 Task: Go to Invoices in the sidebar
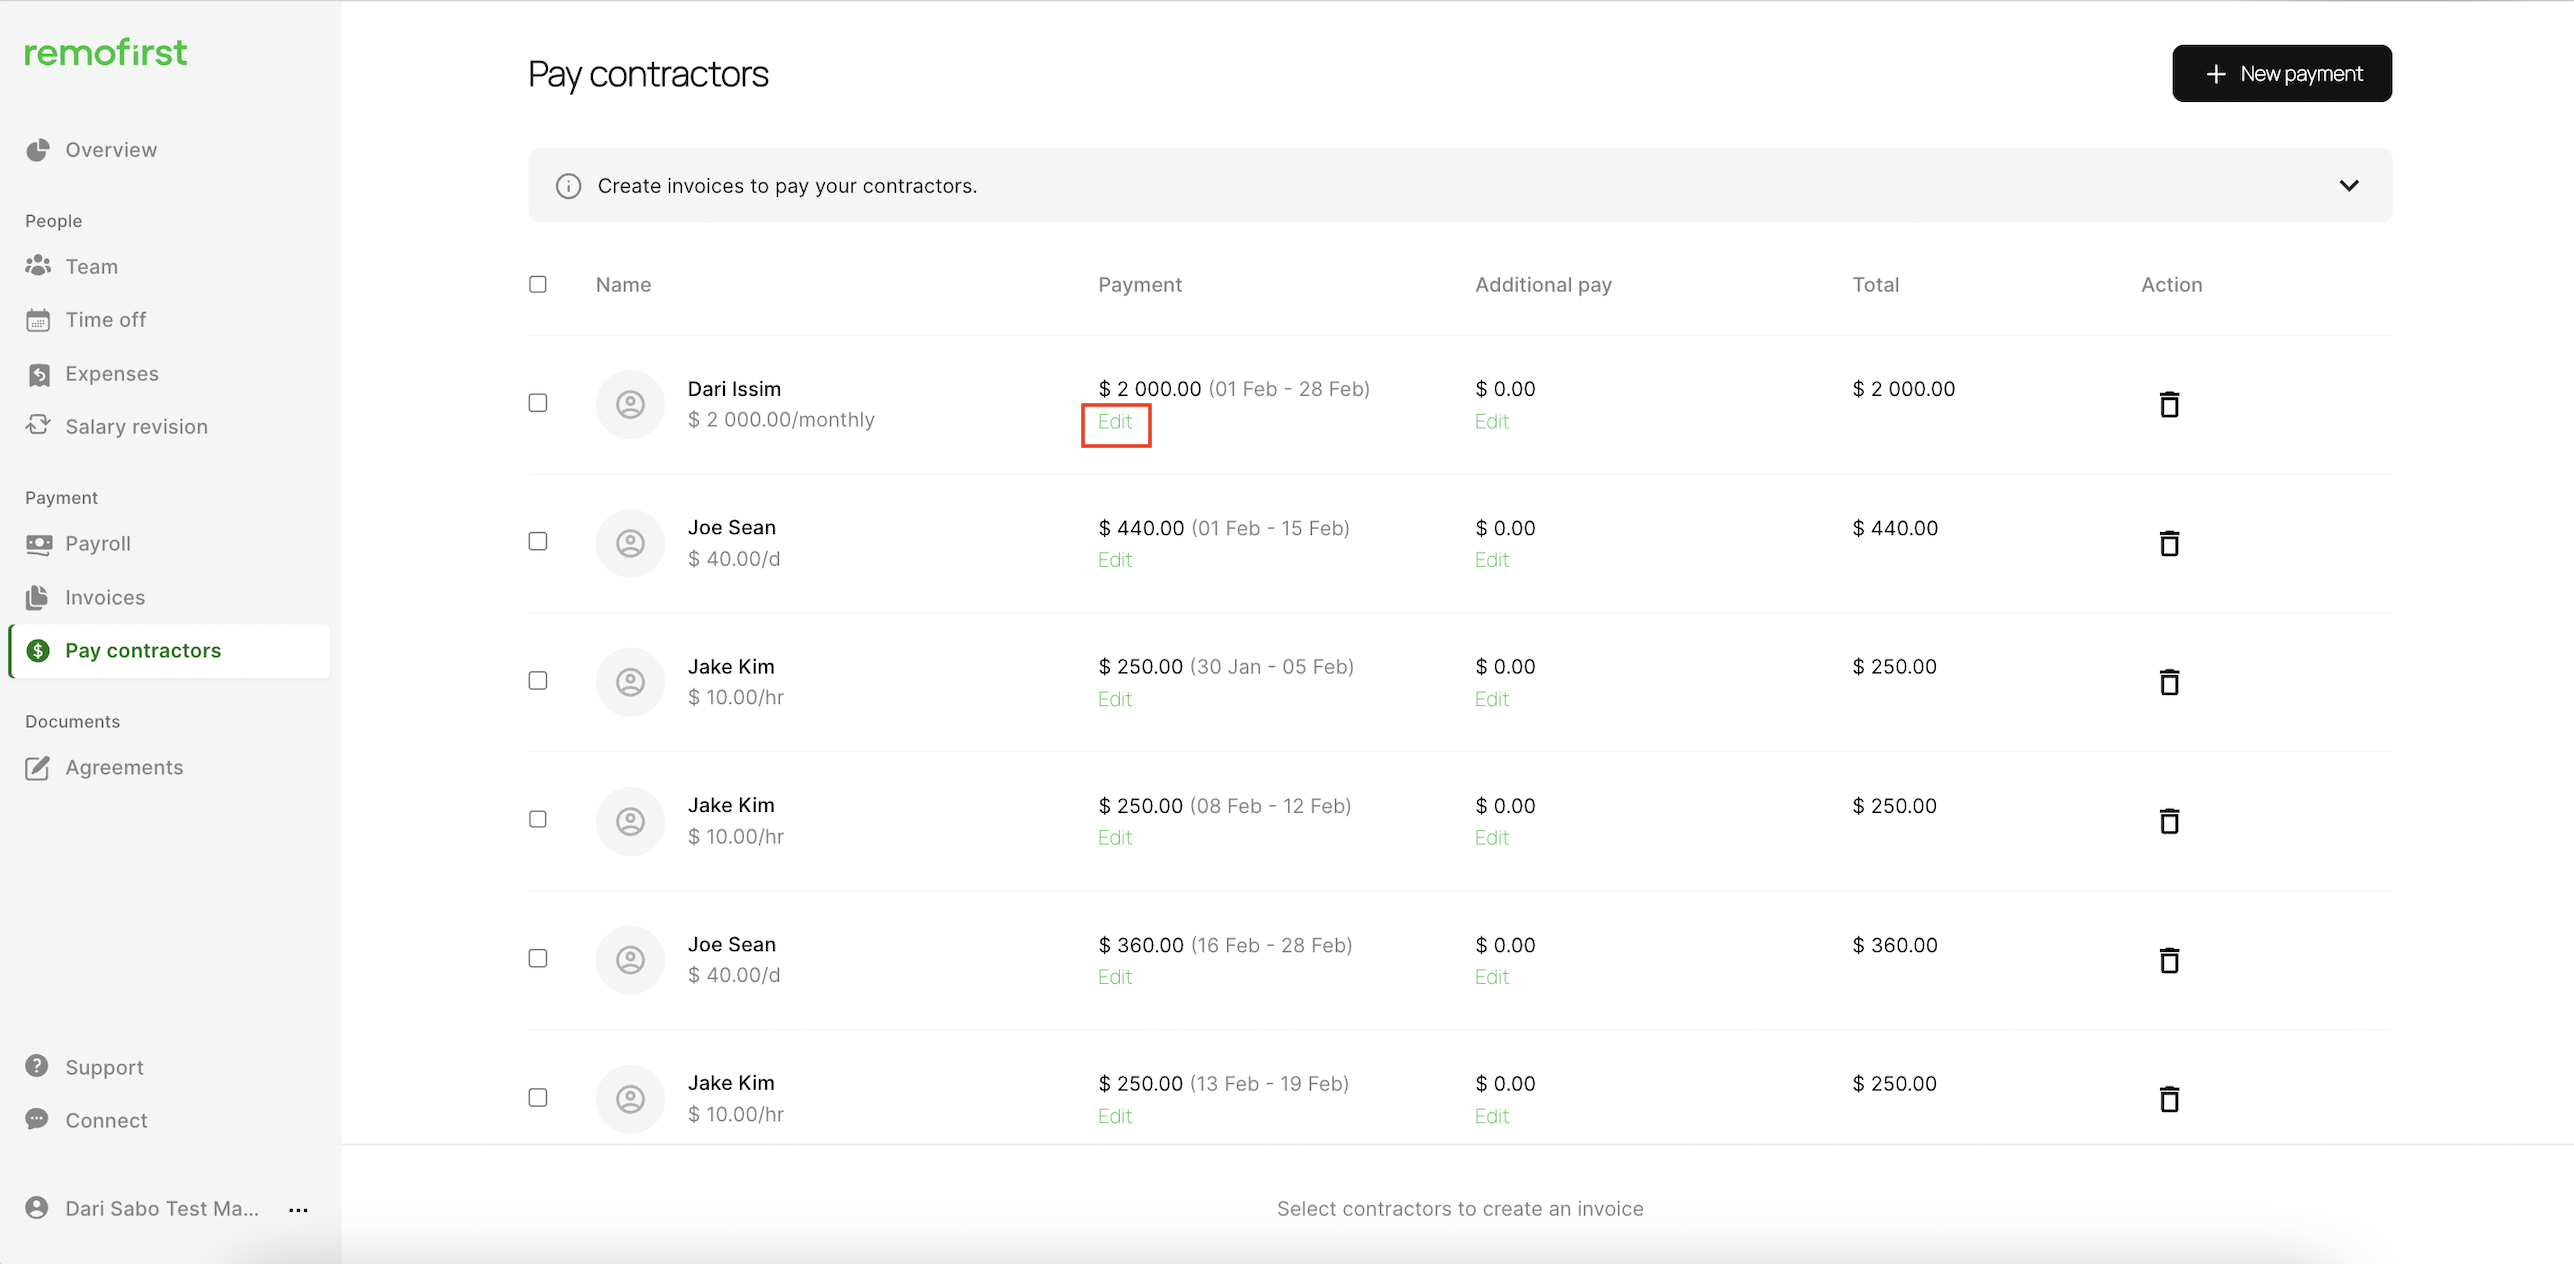click(105, 597)
